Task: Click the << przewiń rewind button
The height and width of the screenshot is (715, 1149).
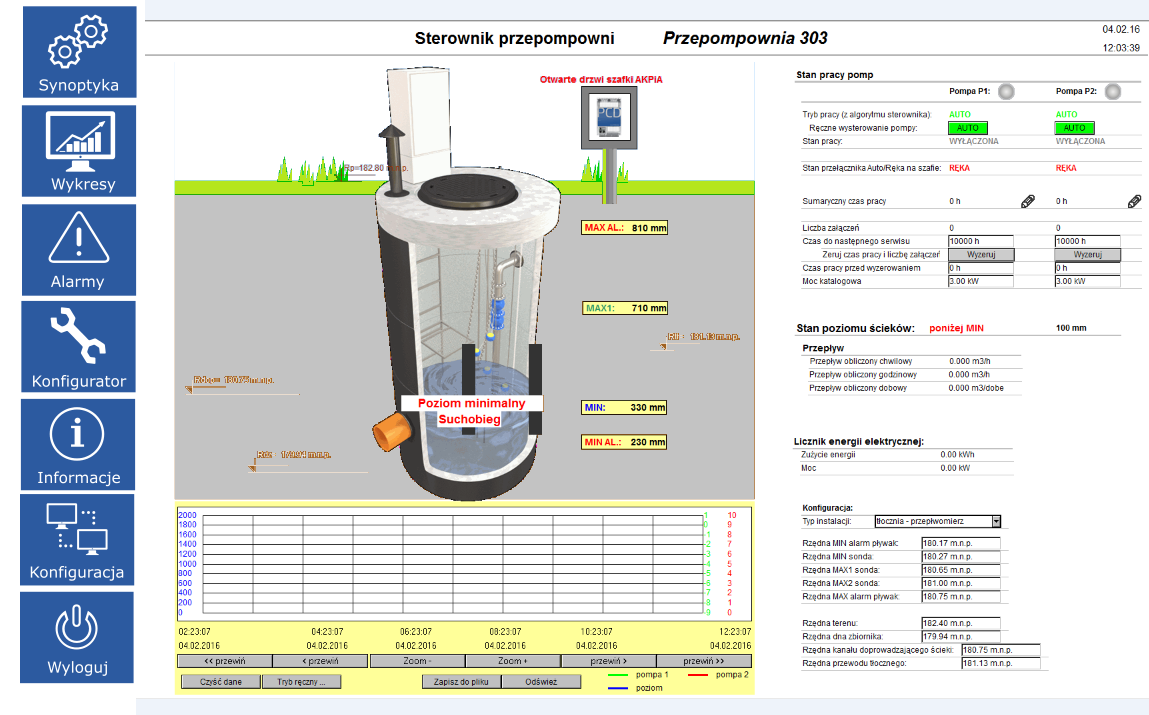Action: (225, 661)
